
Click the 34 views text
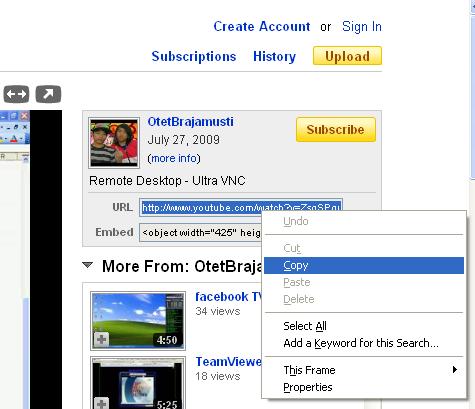click(218, 311)
